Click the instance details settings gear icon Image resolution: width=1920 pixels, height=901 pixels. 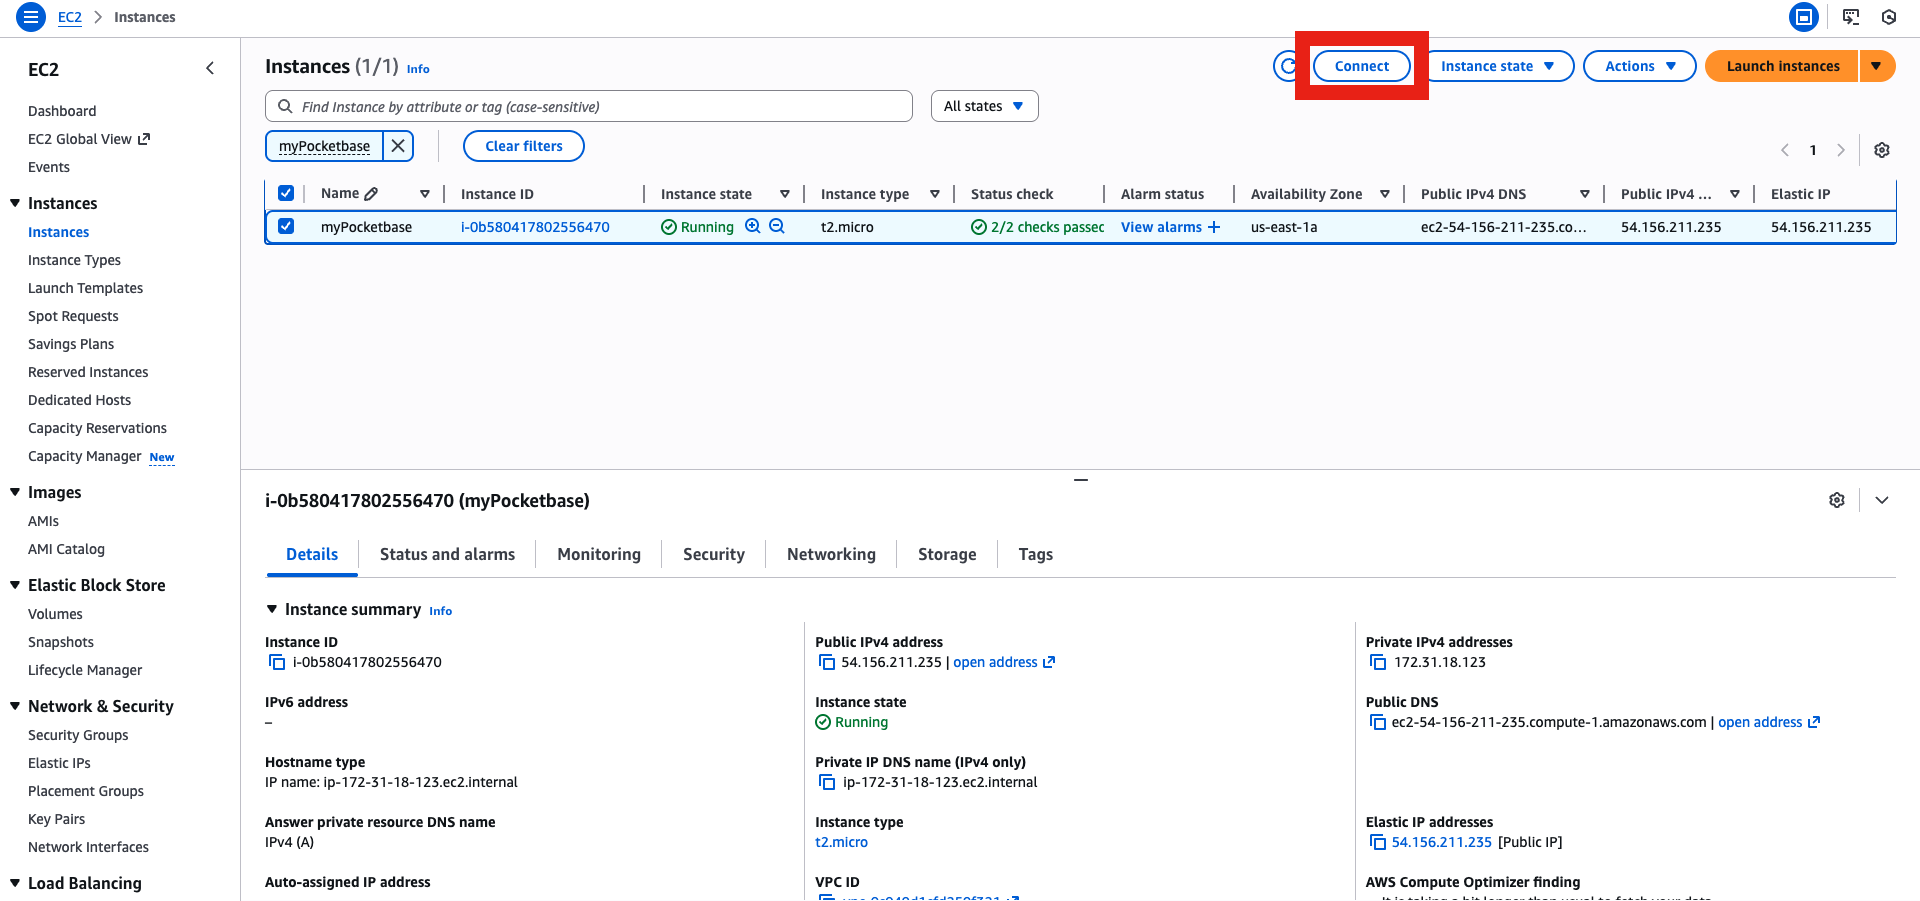[x=1836, y=500]
